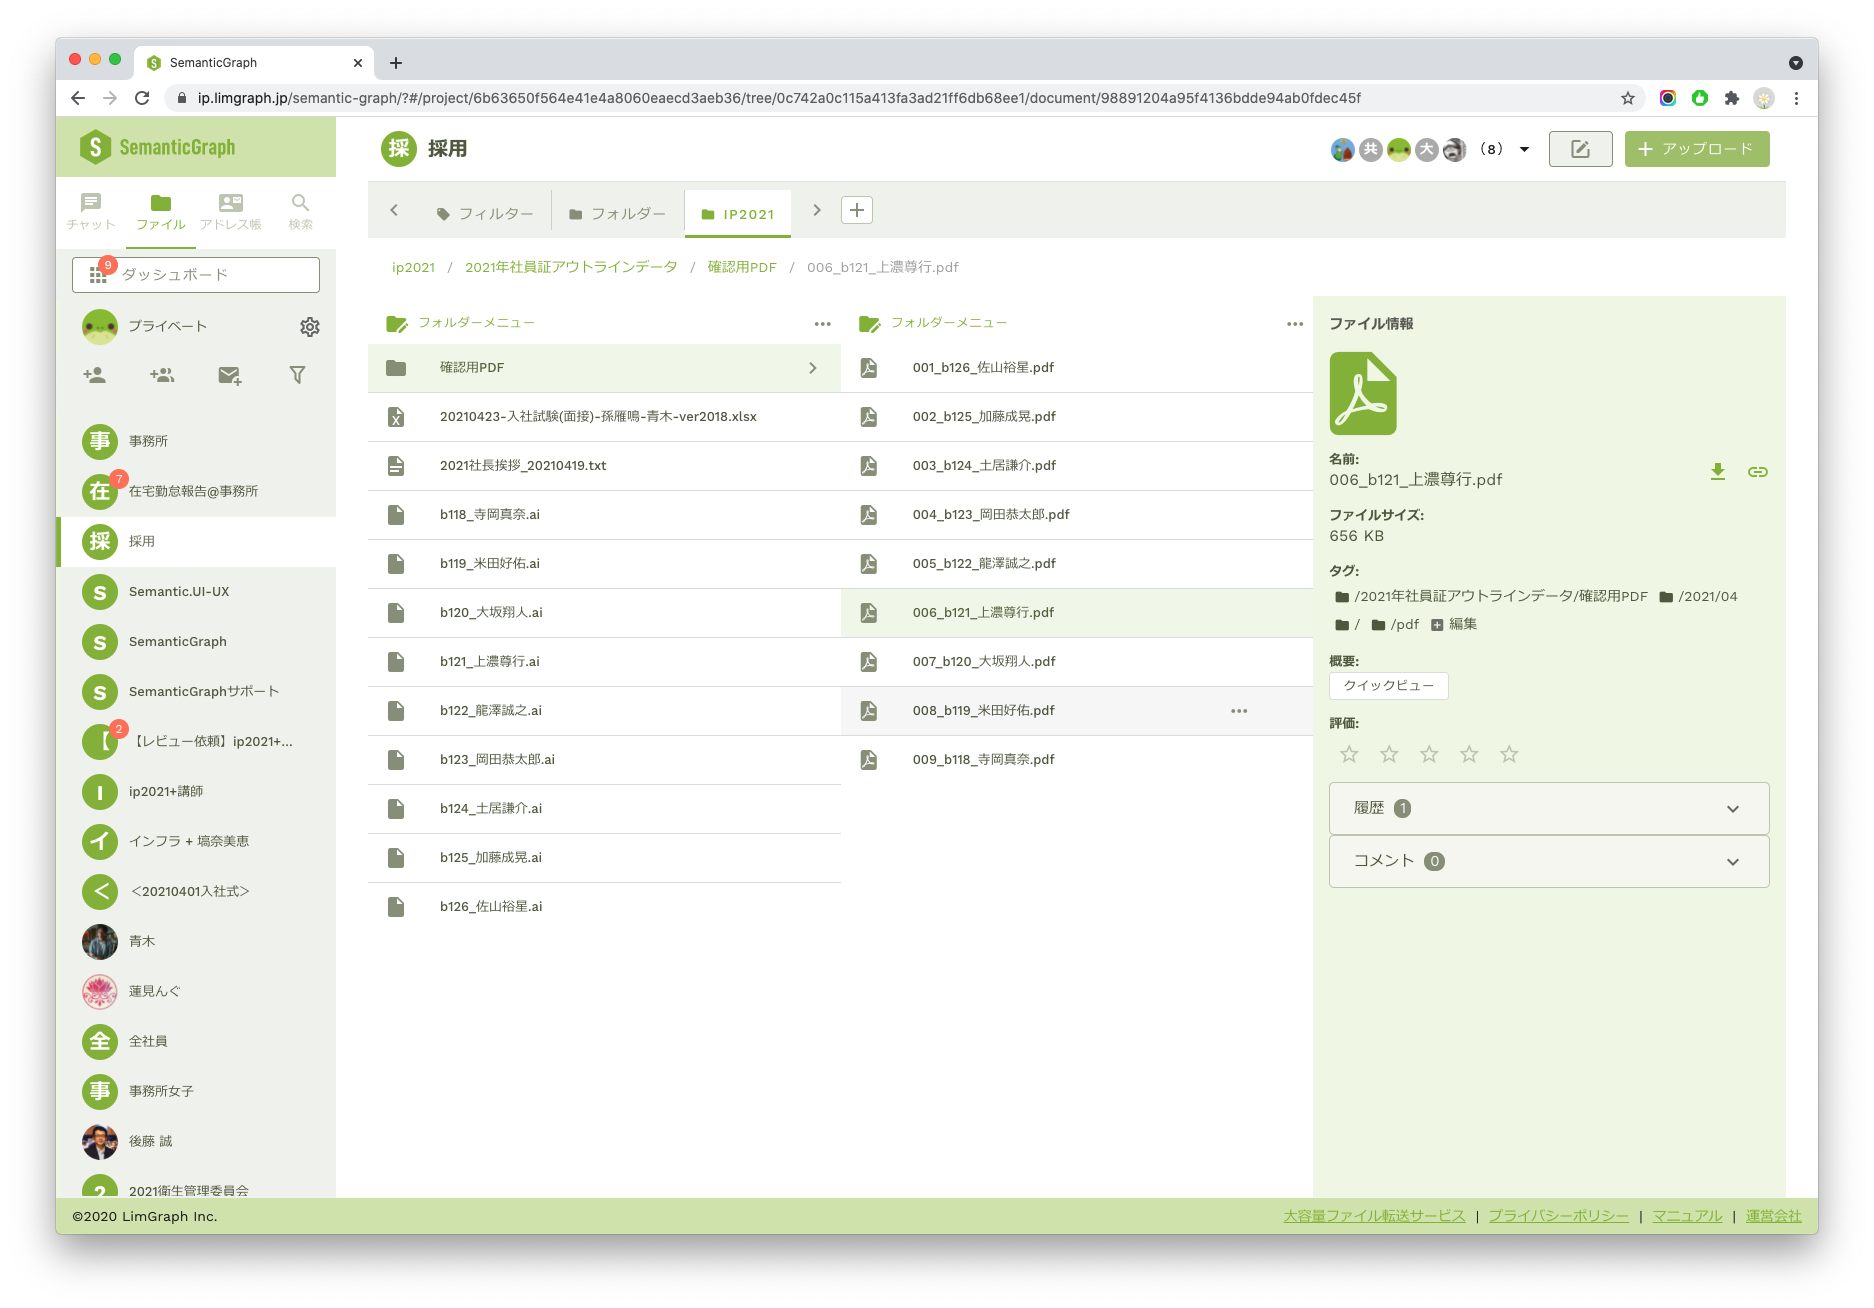
Task: Switch to the フォルダー tab
Action: pyautogui.click(x=618, y=213)
